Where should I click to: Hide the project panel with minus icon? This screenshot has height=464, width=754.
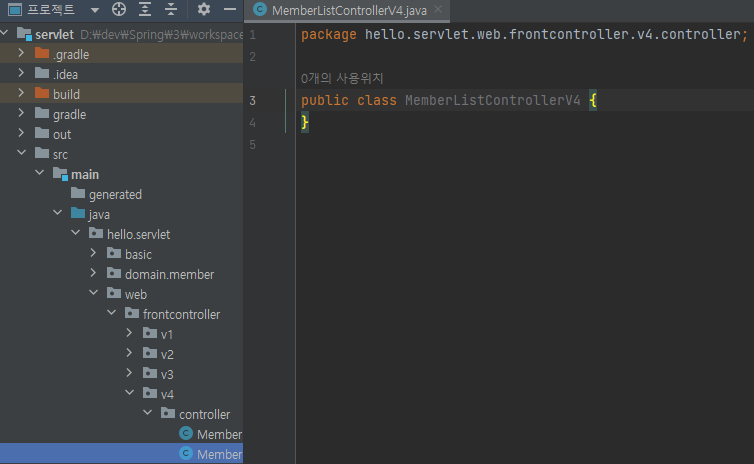coord(230,9)
